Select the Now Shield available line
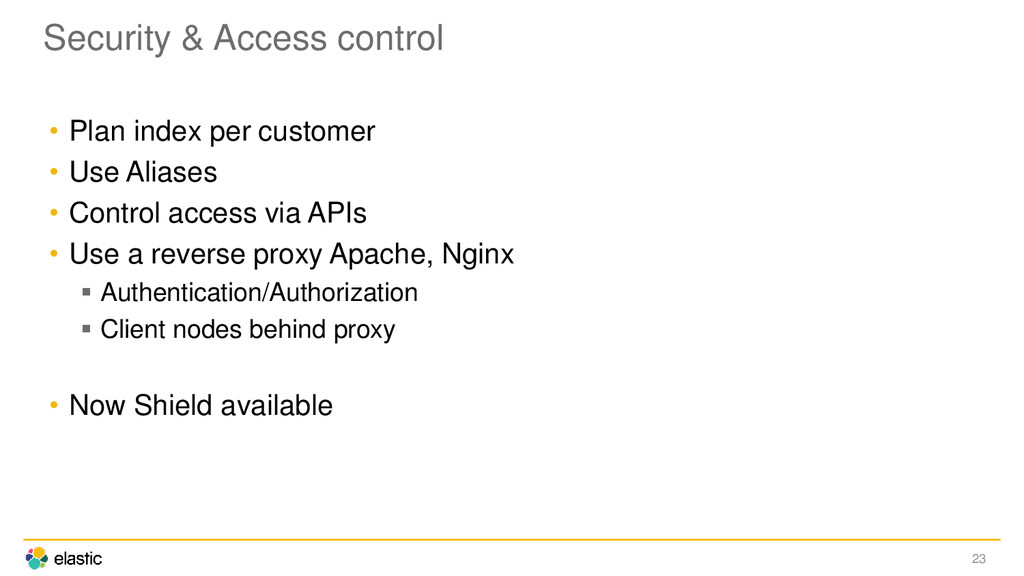 [201, 406]
